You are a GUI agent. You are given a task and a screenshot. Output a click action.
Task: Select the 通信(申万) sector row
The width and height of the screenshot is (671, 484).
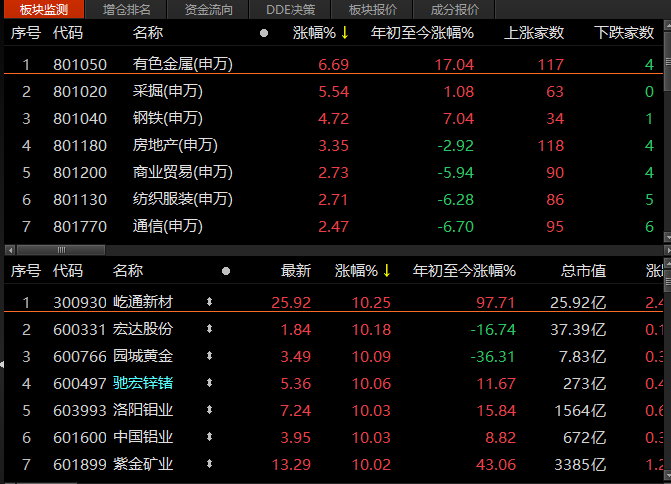coord(334,226)
